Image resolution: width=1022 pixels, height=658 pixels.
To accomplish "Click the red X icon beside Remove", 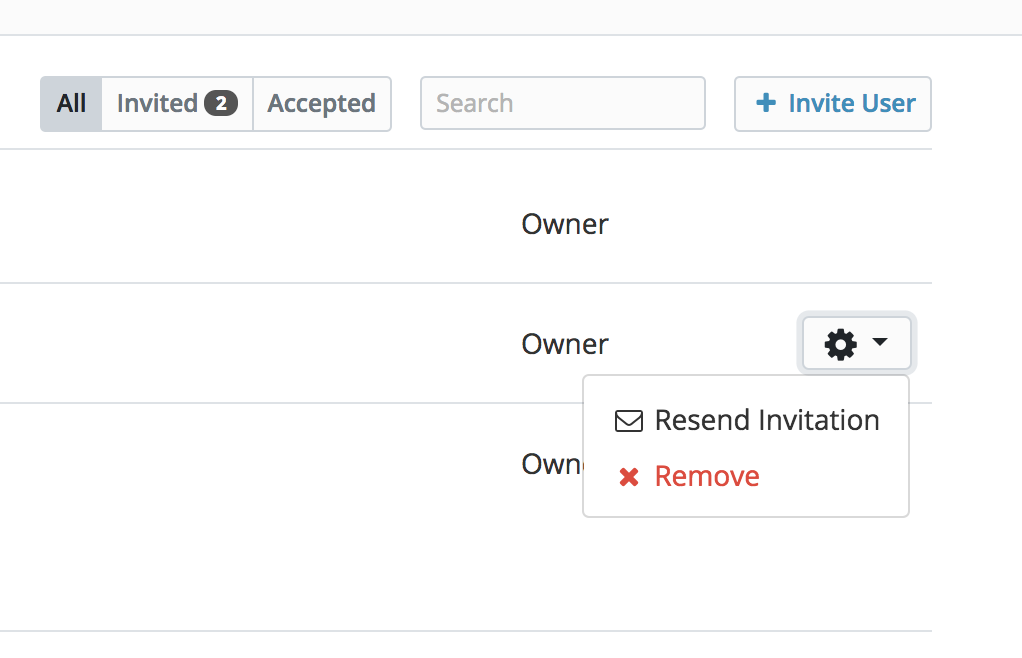I will point(629,477).
